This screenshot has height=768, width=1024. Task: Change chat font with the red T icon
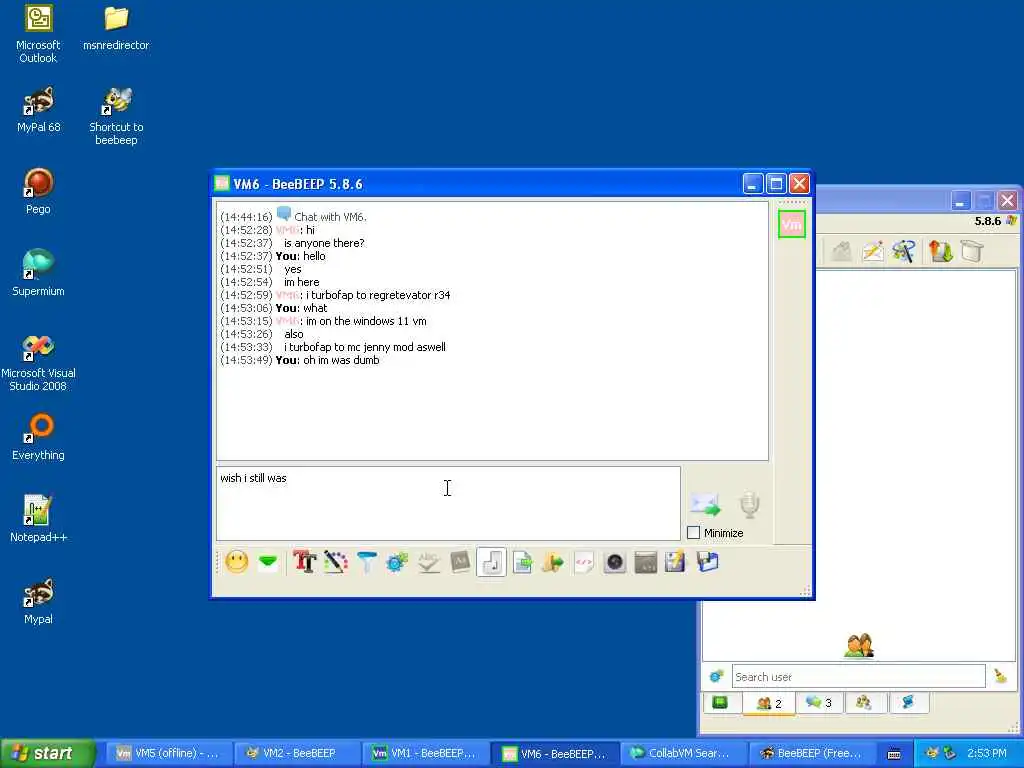tap(304, 562)
